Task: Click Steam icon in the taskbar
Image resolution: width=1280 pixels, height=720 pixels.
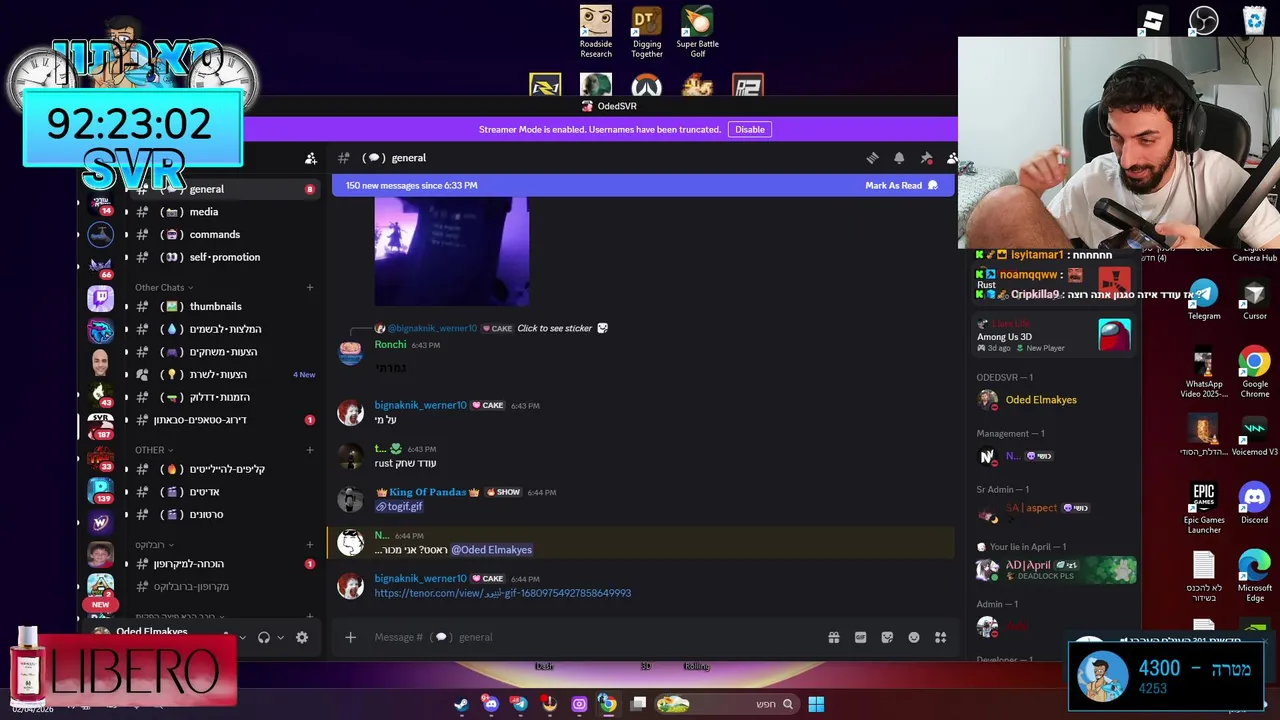Action: [461, 704]
